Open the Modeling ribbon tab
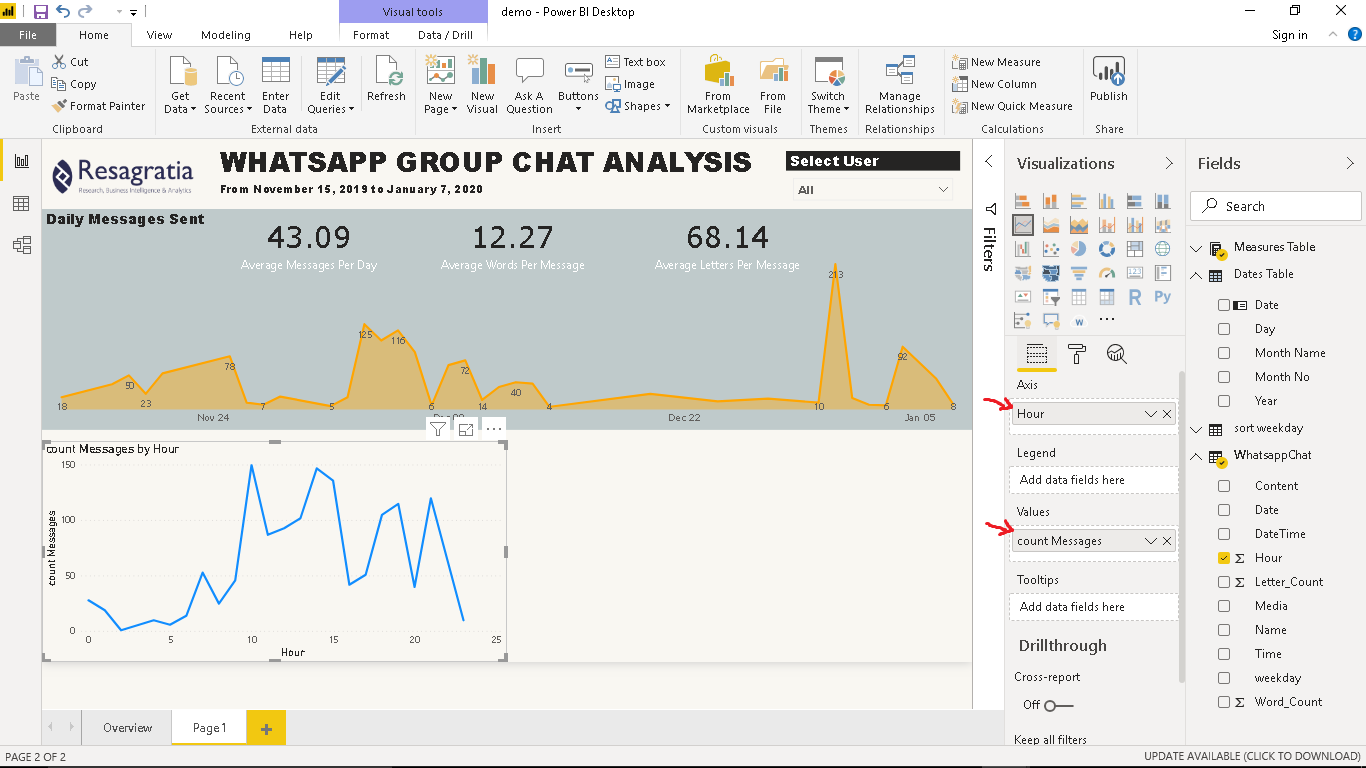Viewport: 1366px width, 768px height. coord(226,33)
